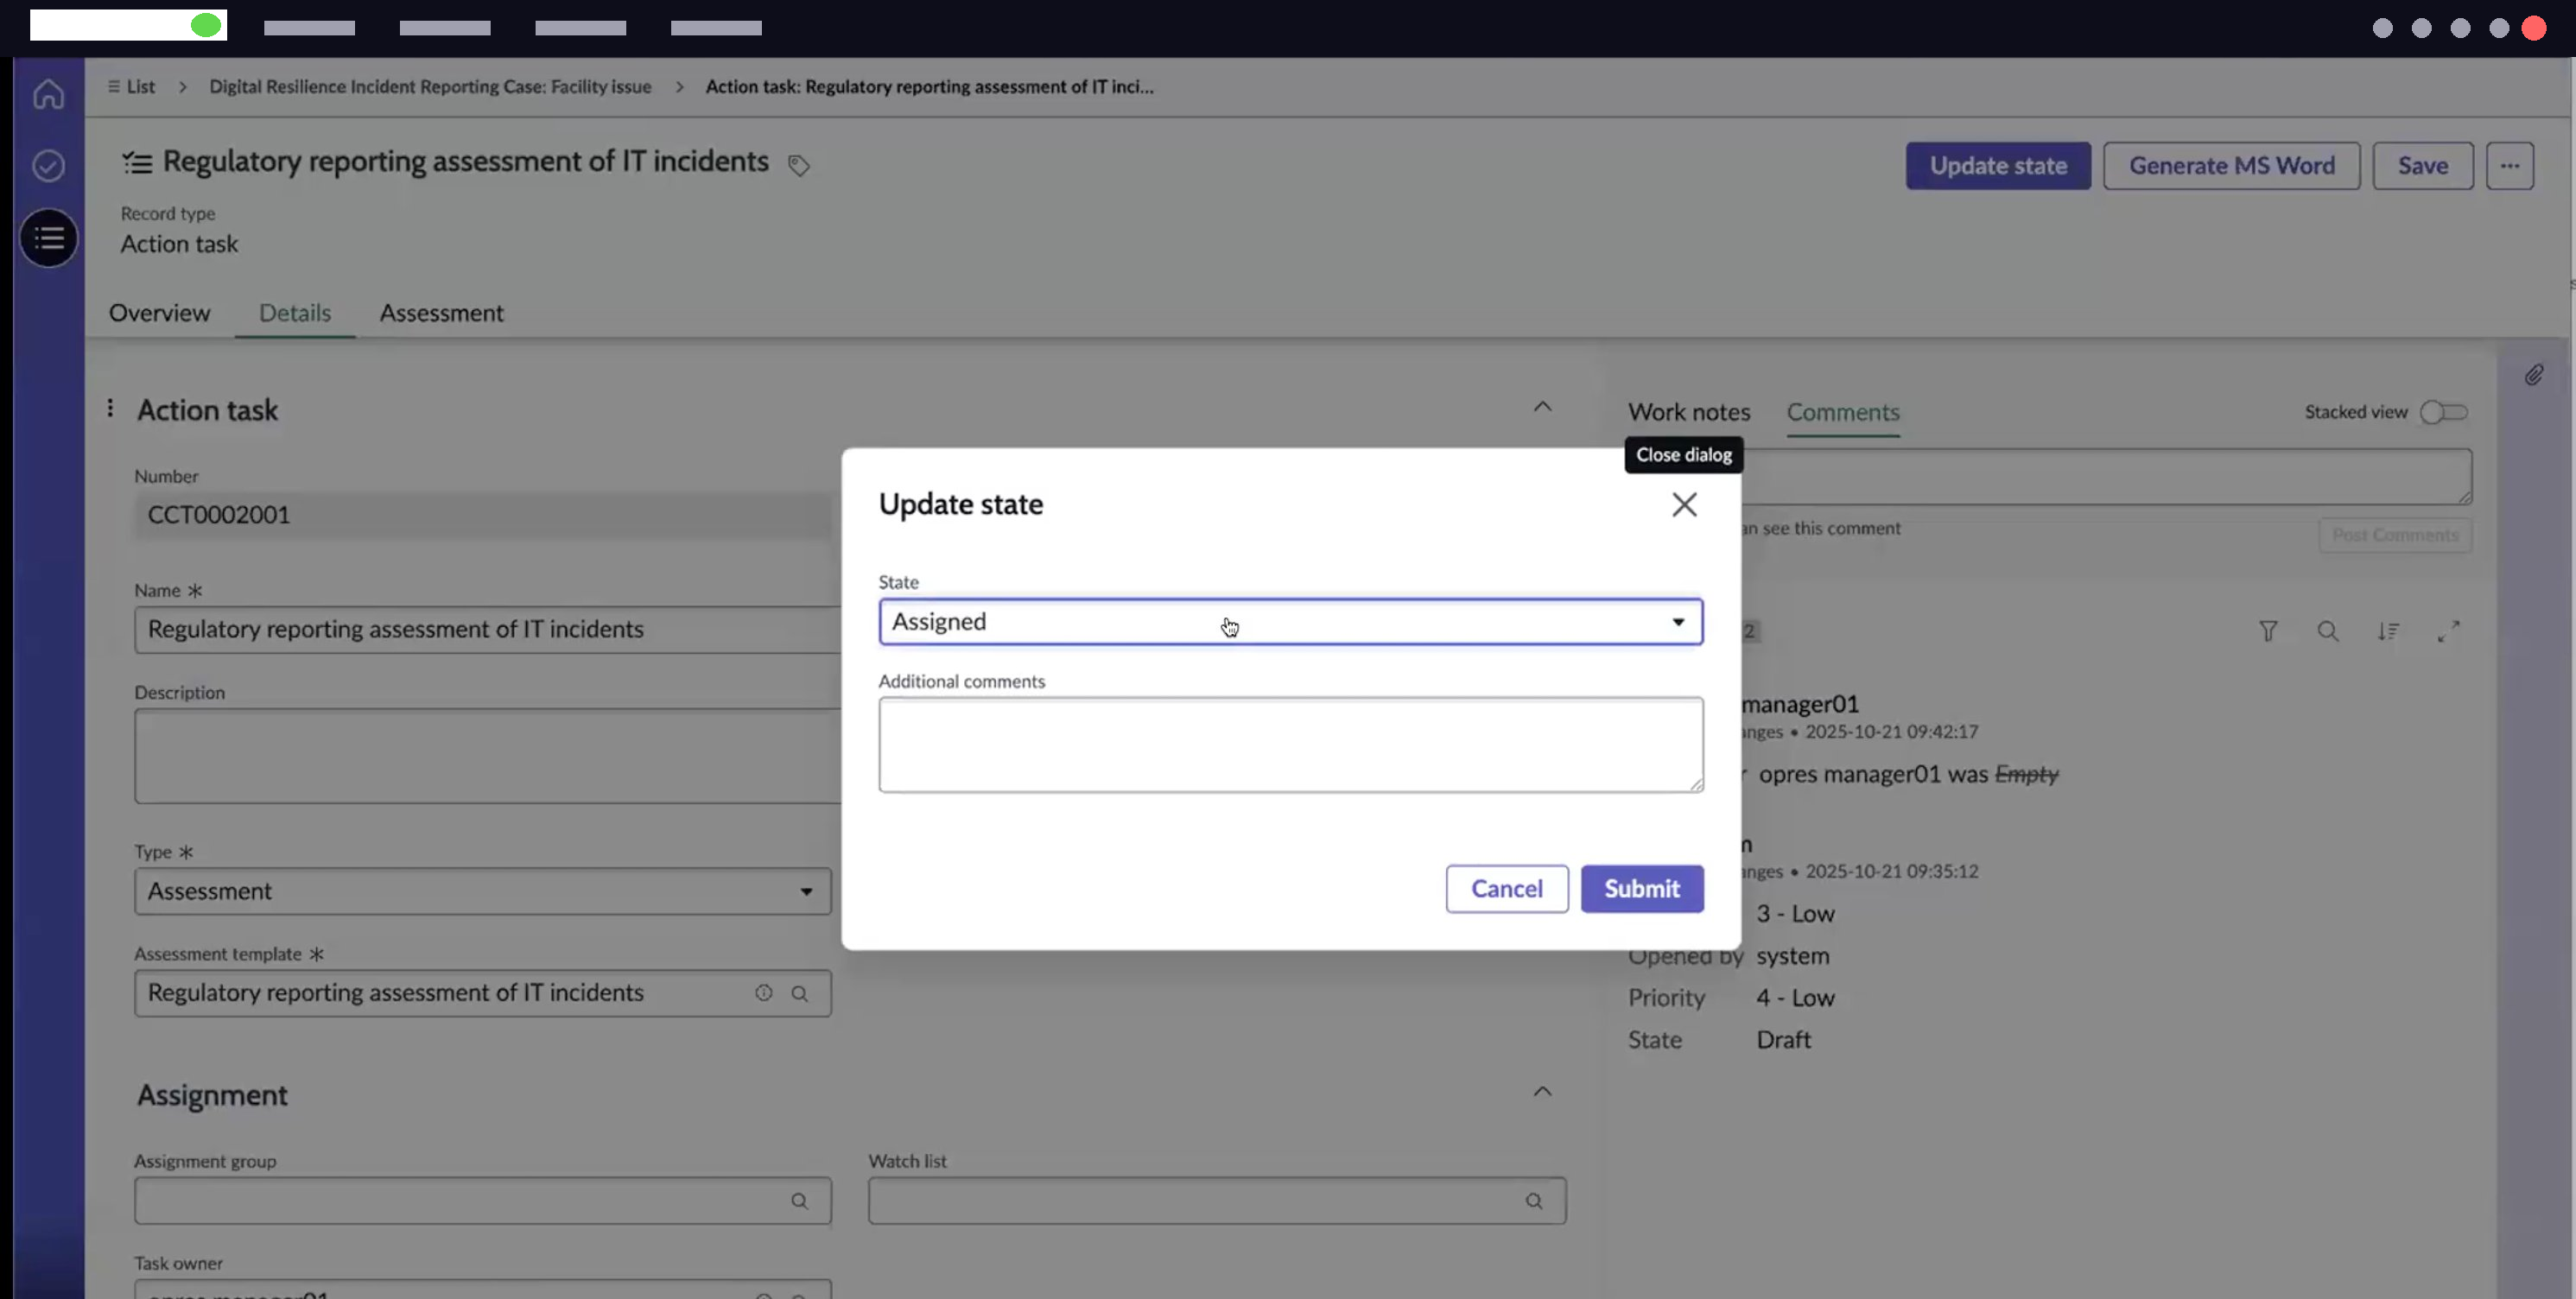Click the Assessment template field text
Image resolution: width=2576 pixels, height=1299 pixels.
(395, 993)
